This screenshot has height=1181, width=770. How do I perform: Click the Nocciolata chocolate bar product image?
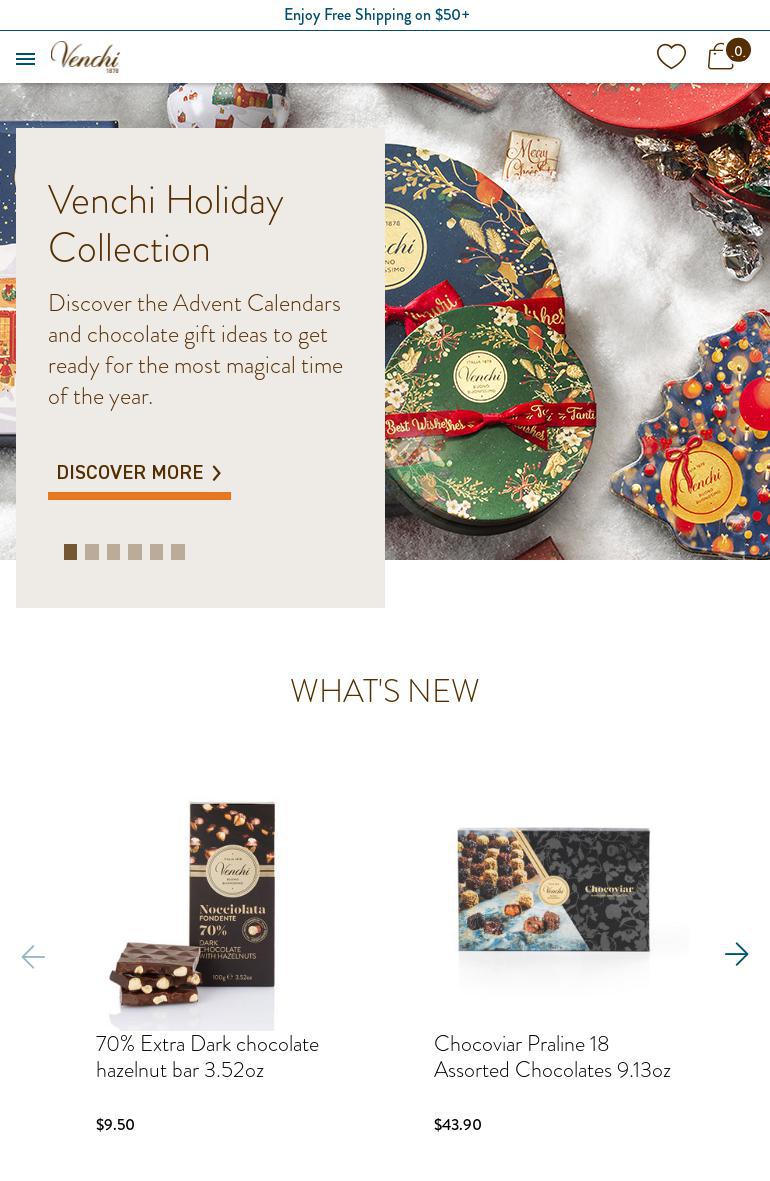pos(194,914)
